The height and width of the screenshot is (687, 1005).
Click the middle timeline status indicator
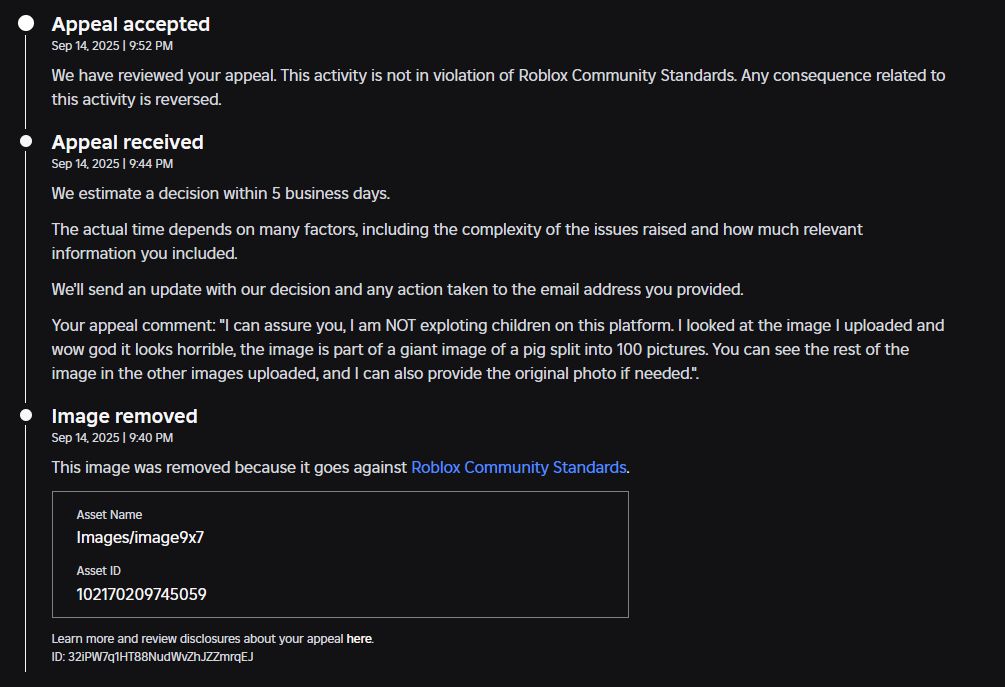[25, 140]
